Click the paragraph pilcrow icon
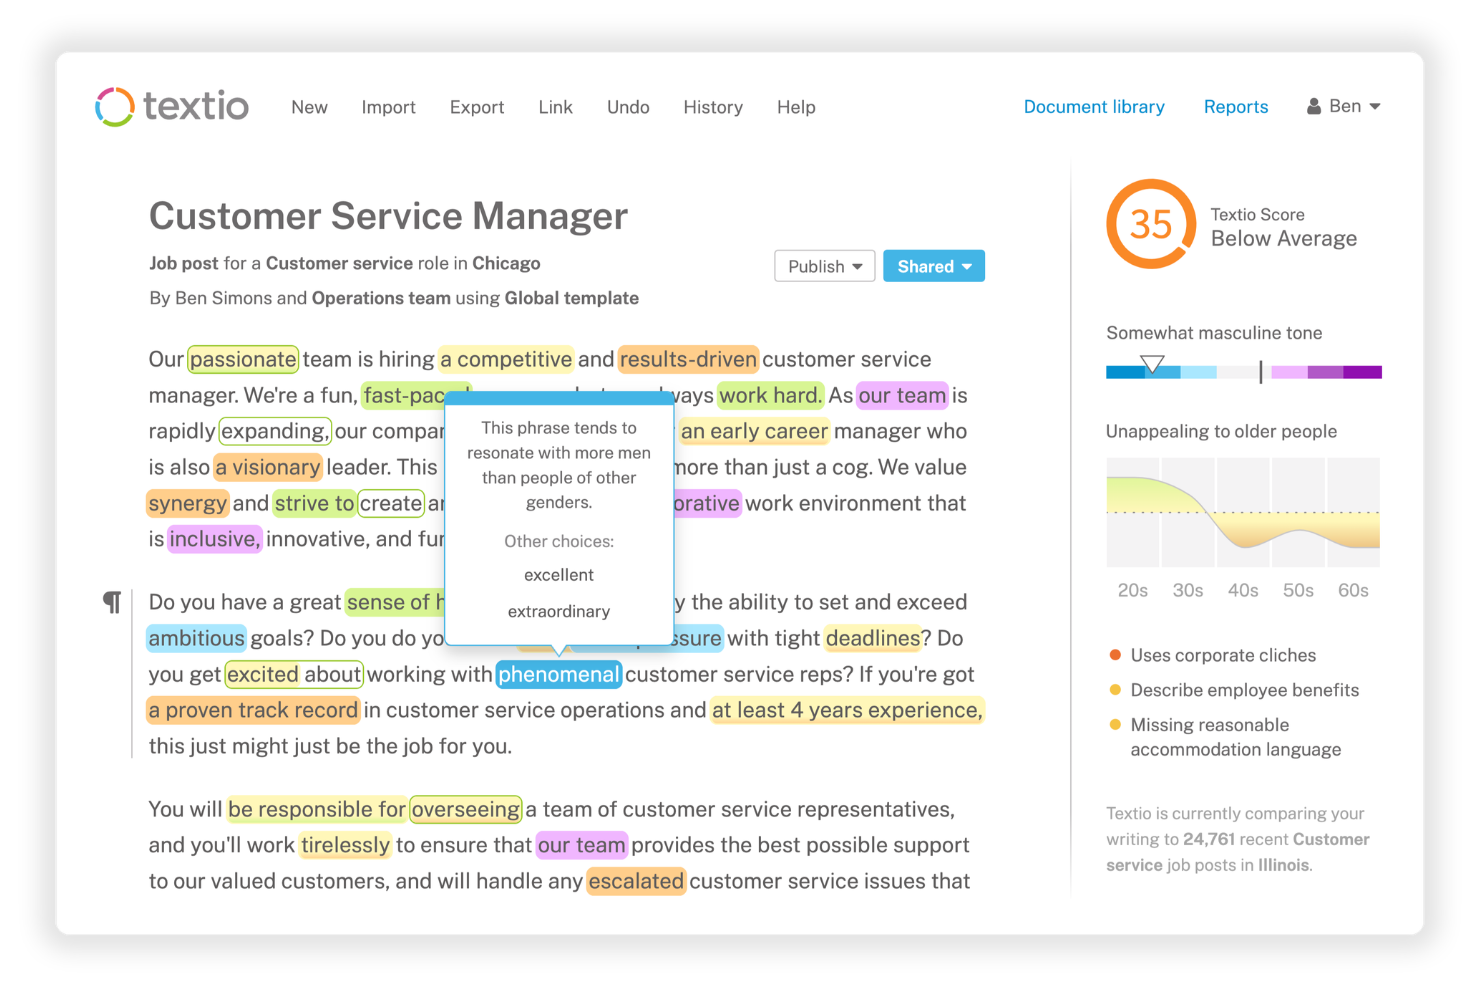The height and width of the screenshot is (987, 1480). (112, 602)
